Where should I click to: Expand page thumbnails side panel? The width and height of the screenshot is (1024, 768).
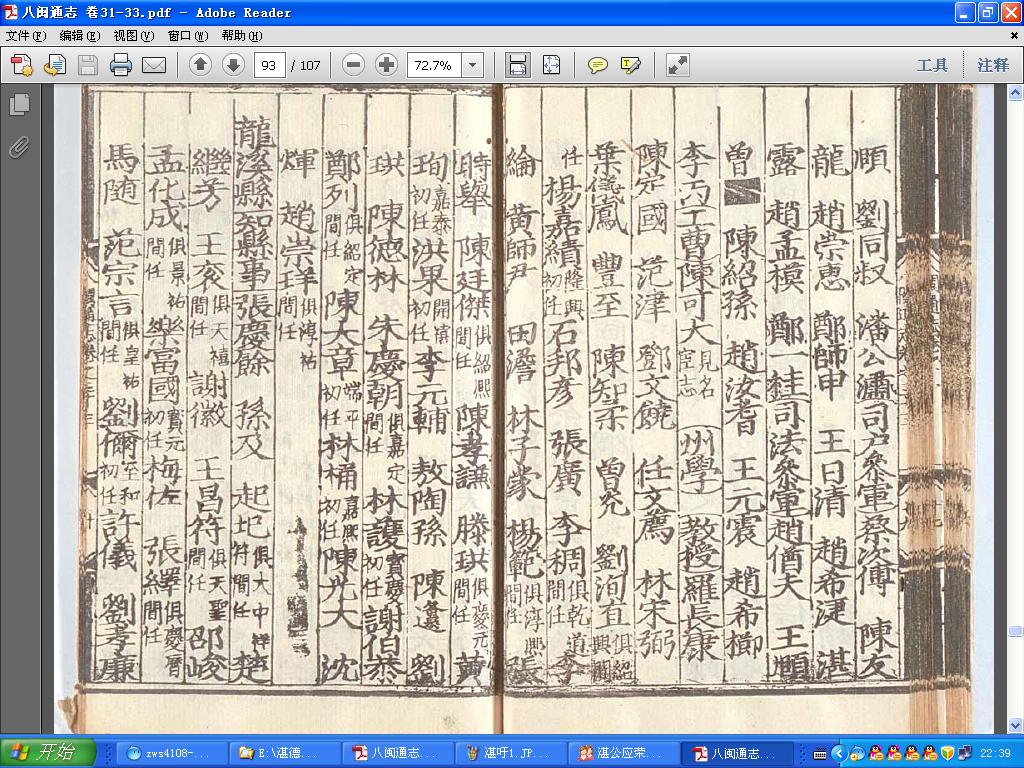pyautogui.click(x=20, y=104)
